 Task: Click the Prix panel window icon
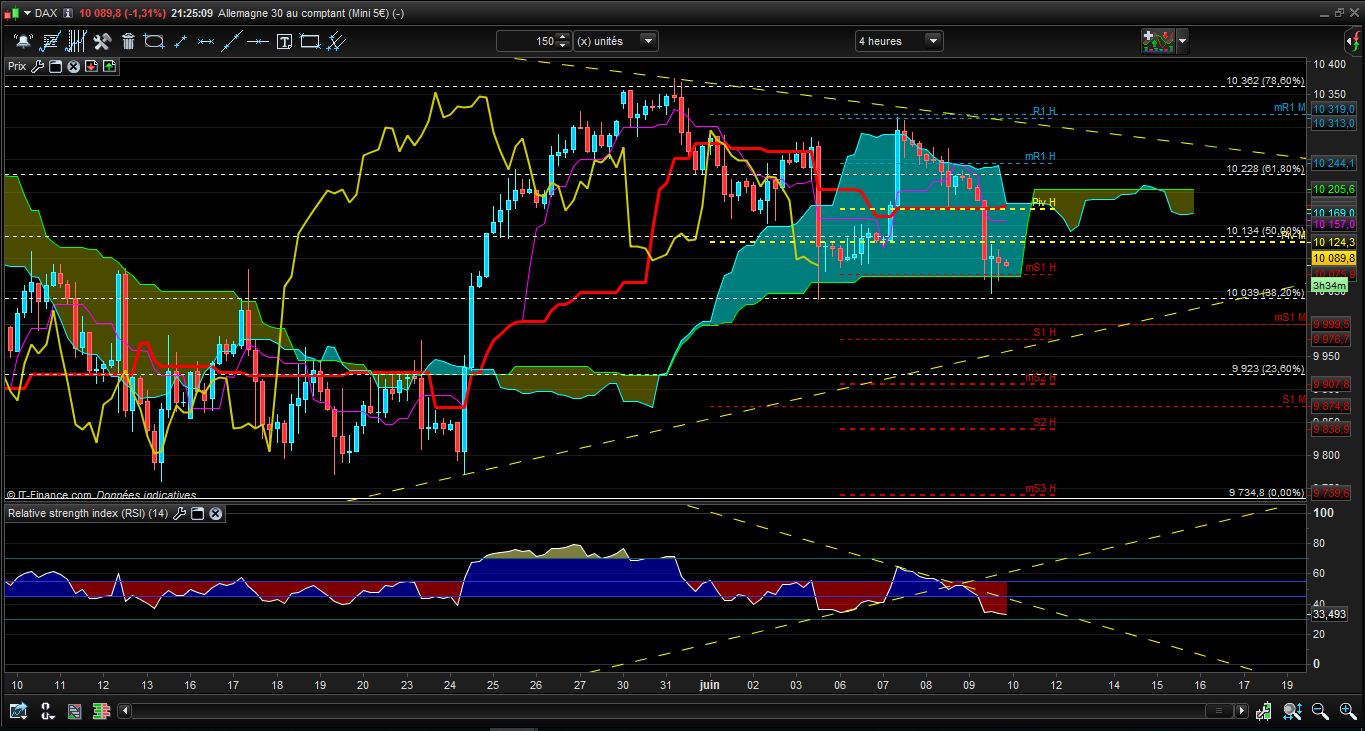coord(56,66)
